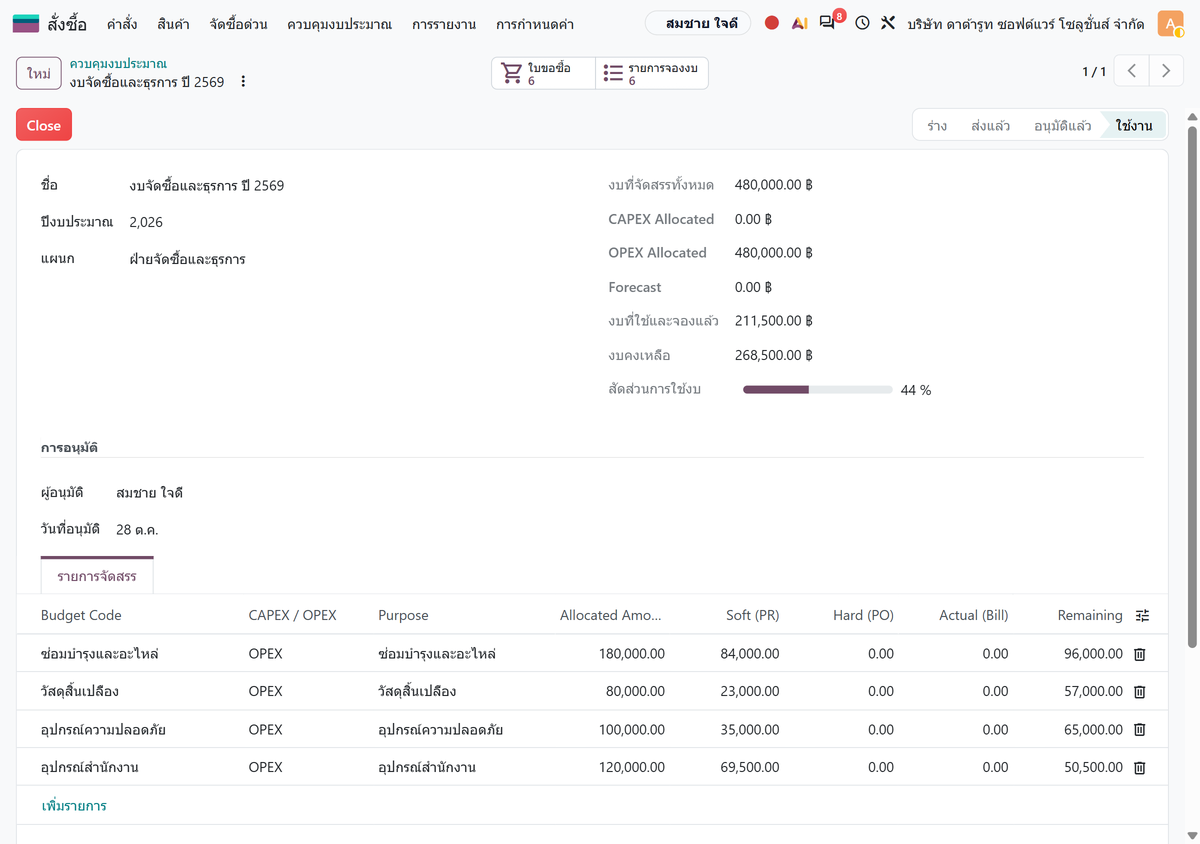Click the red recording indicator icon
This screenshot has height=844, width=1200.
[x=772, y=23]
